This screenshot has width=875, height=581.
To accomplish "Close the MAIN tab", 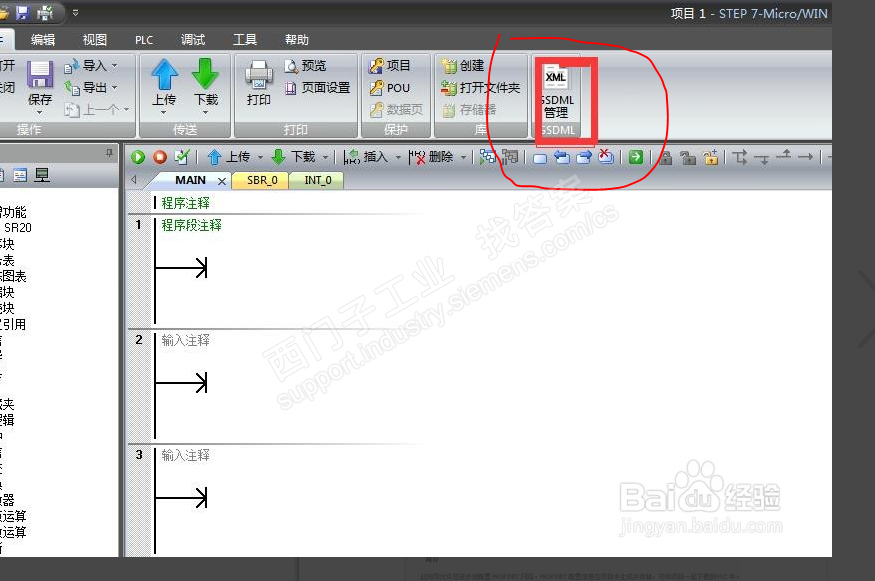I will tap(222, 181).
